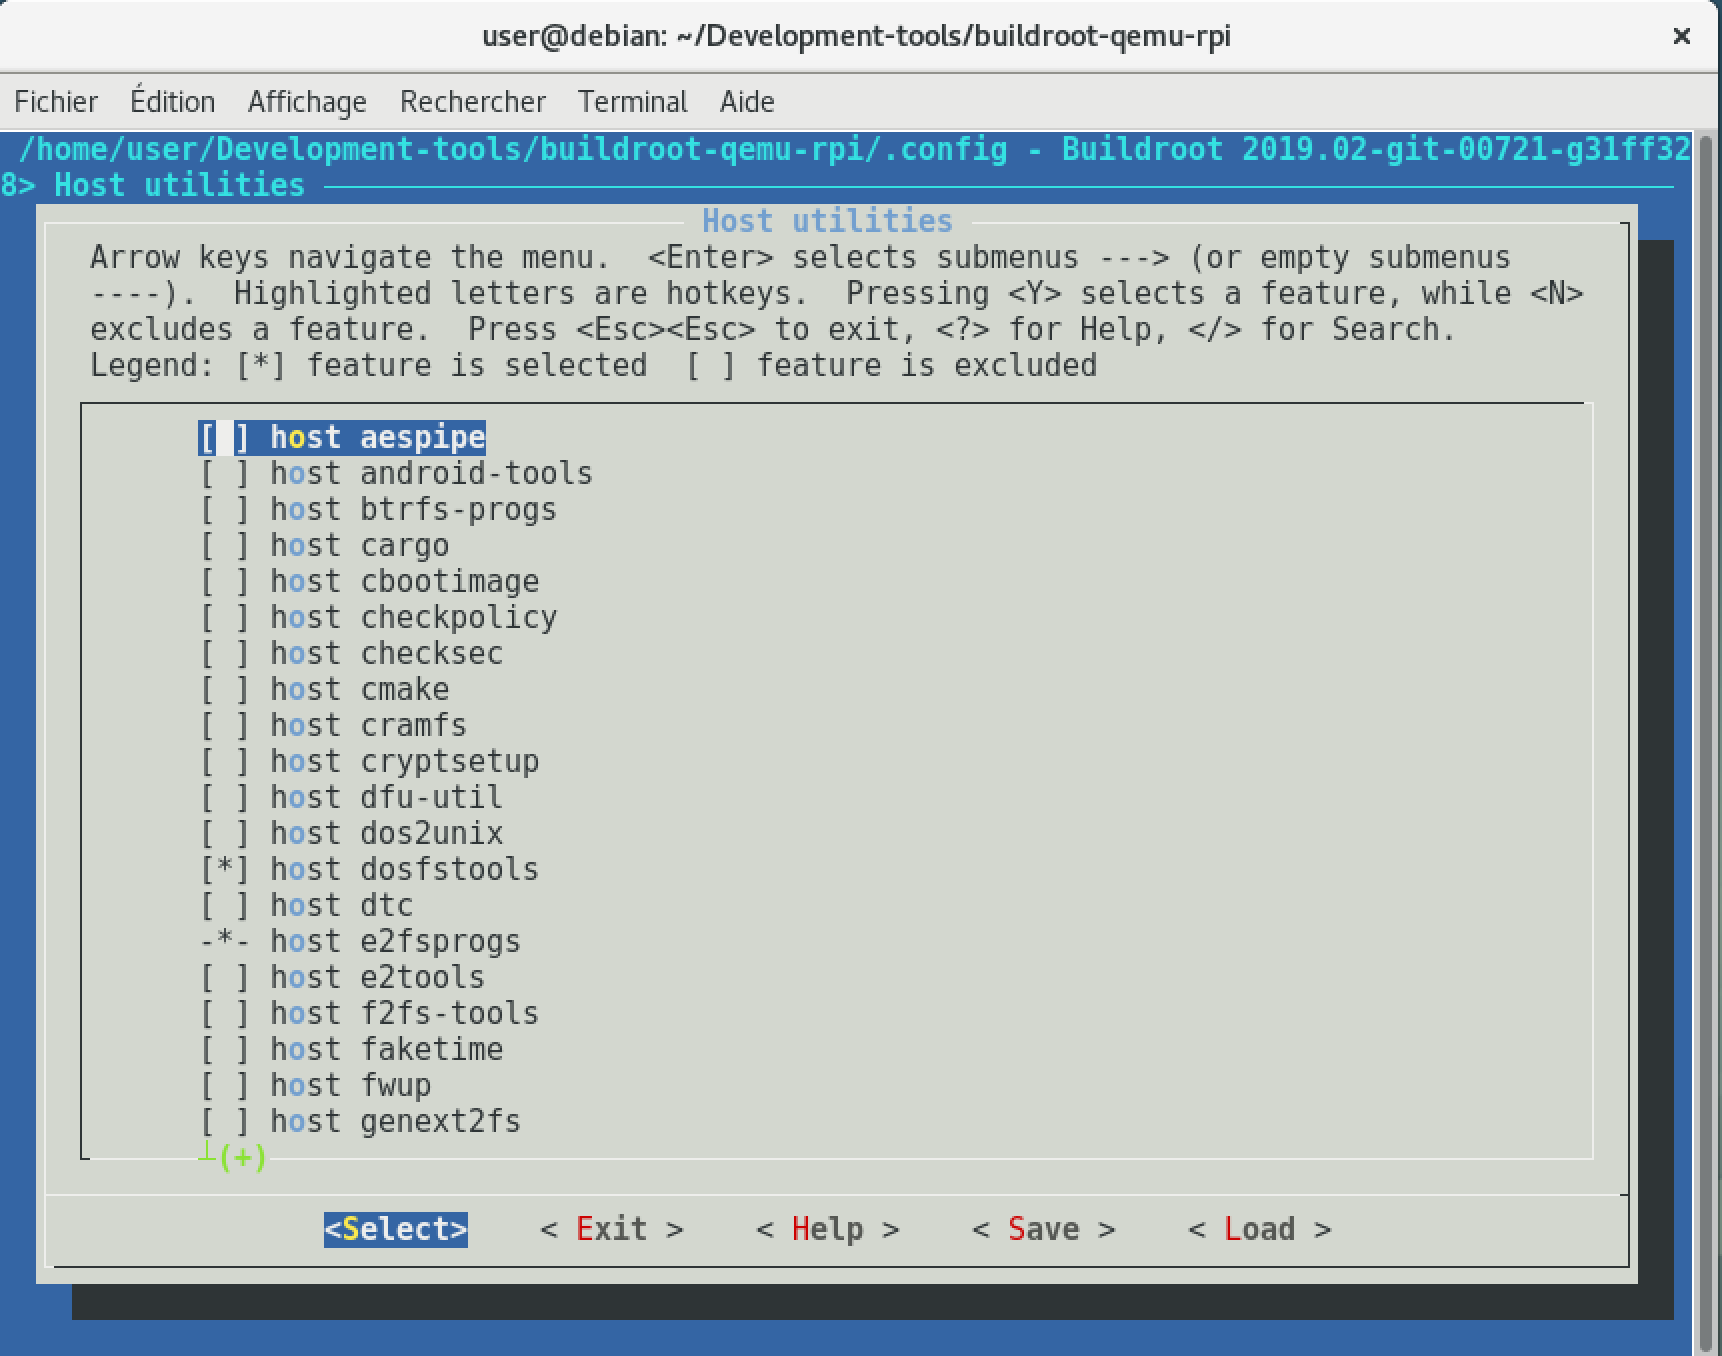Toggle host btrfs-progs checkbox
Viewport: 1722px width, 1356px height.
pyautogui.click(x=225, y=509)
